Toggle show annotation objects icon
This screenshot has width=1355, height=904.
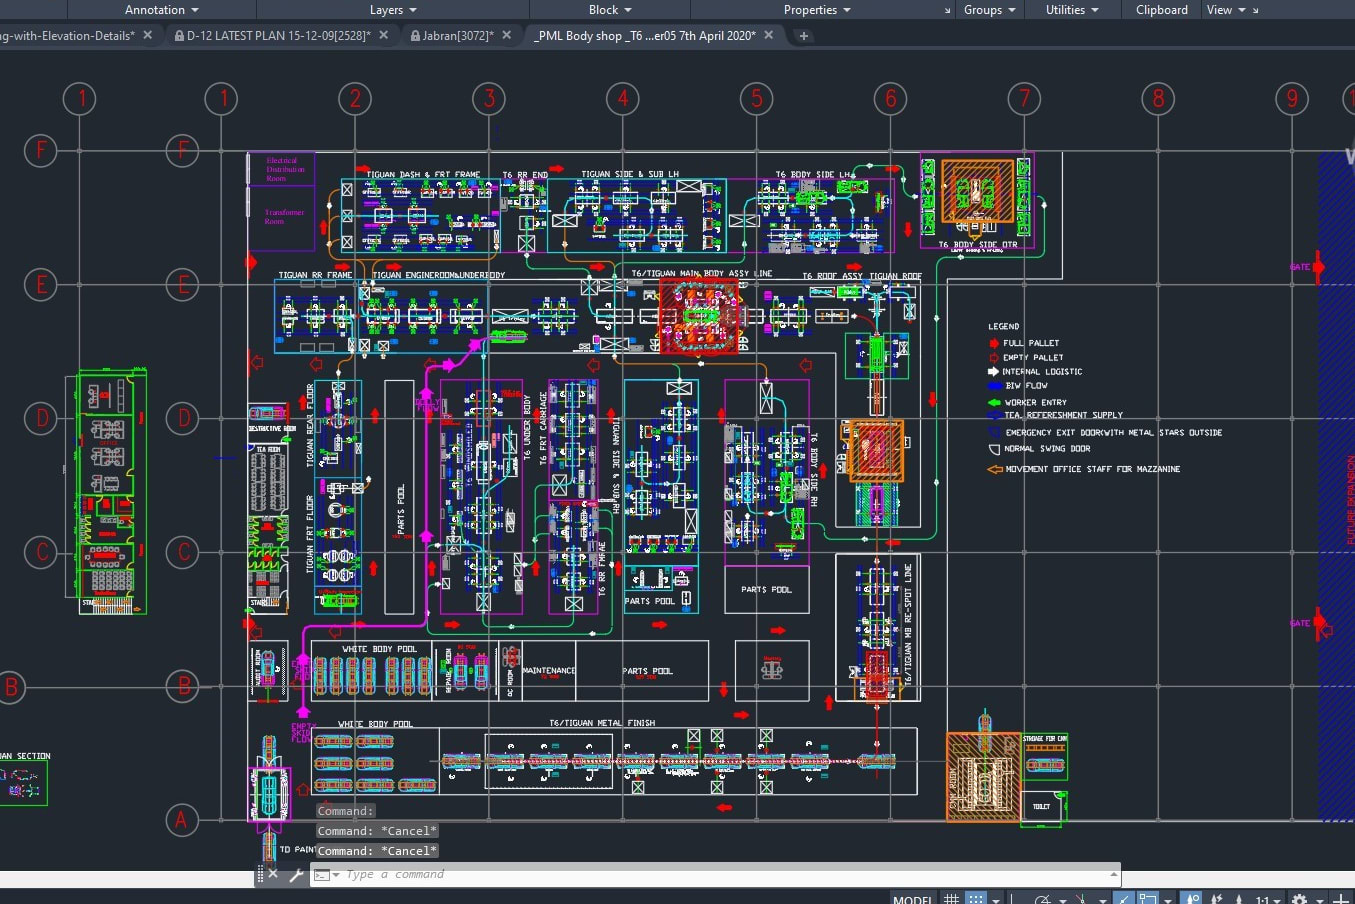point(1192,899)
